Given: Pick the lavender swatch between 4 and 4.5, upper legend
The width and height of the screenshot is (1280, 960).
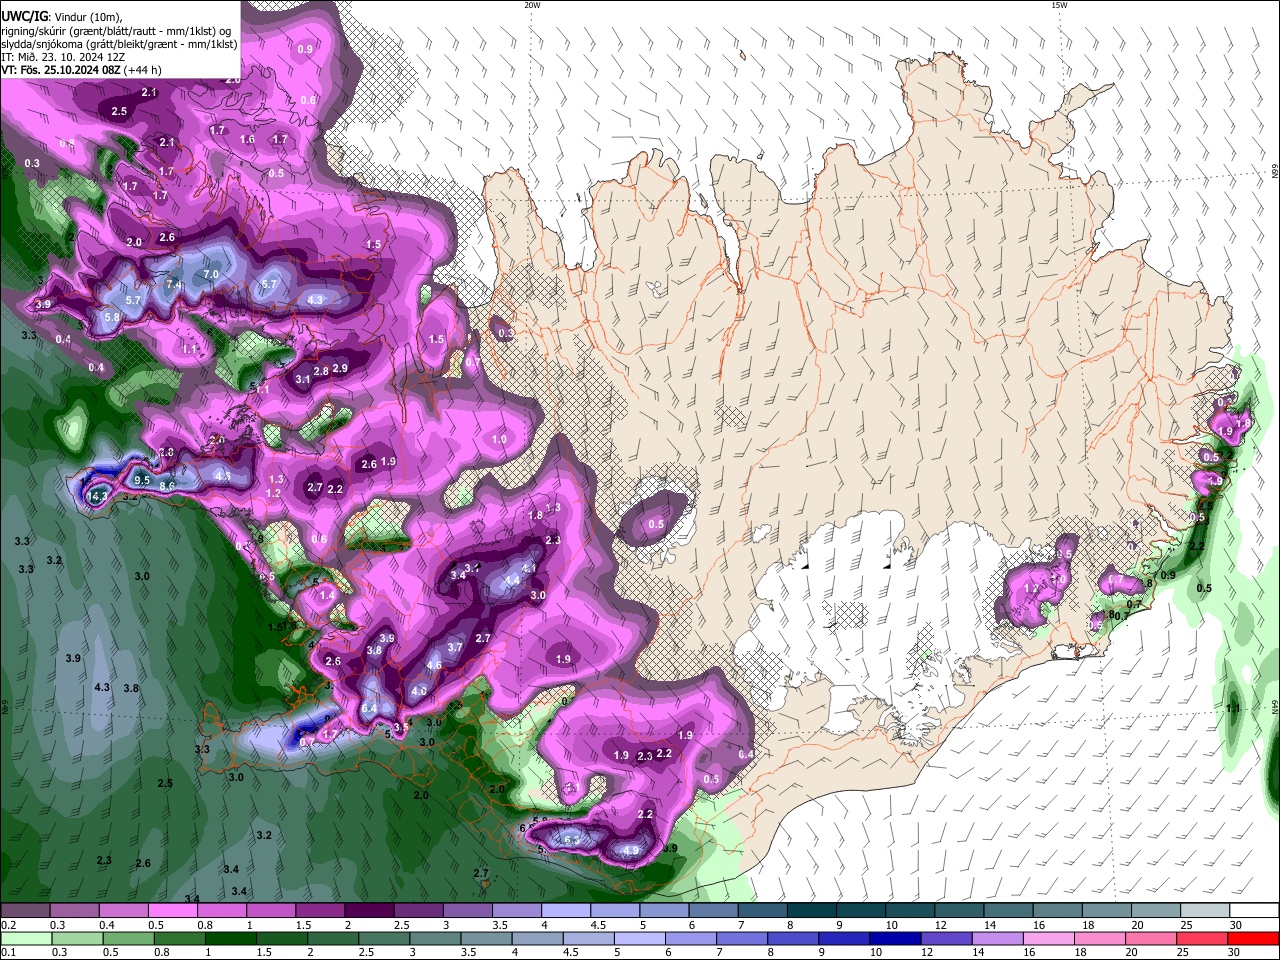Looking at the screenshot, I should point(565,911).
